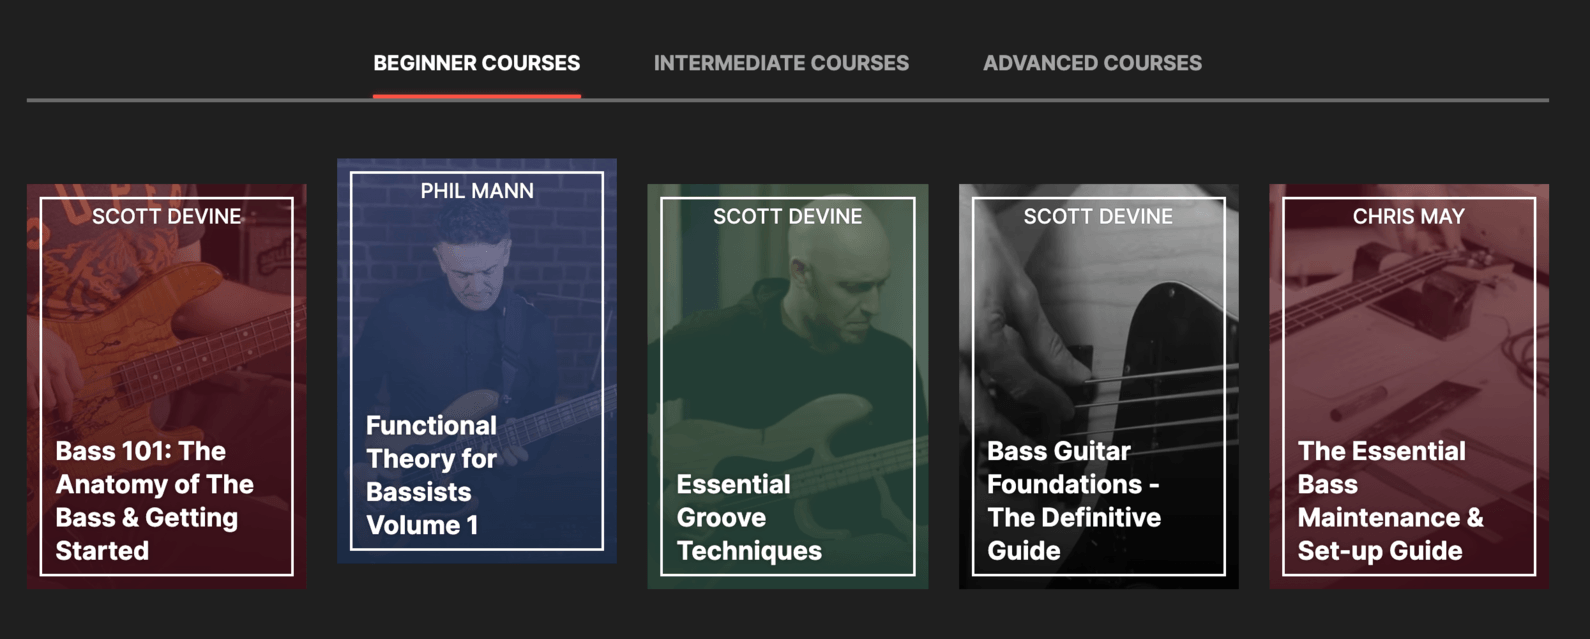Click Scott Devine's name on the Essential Groove card

(787, 216)
